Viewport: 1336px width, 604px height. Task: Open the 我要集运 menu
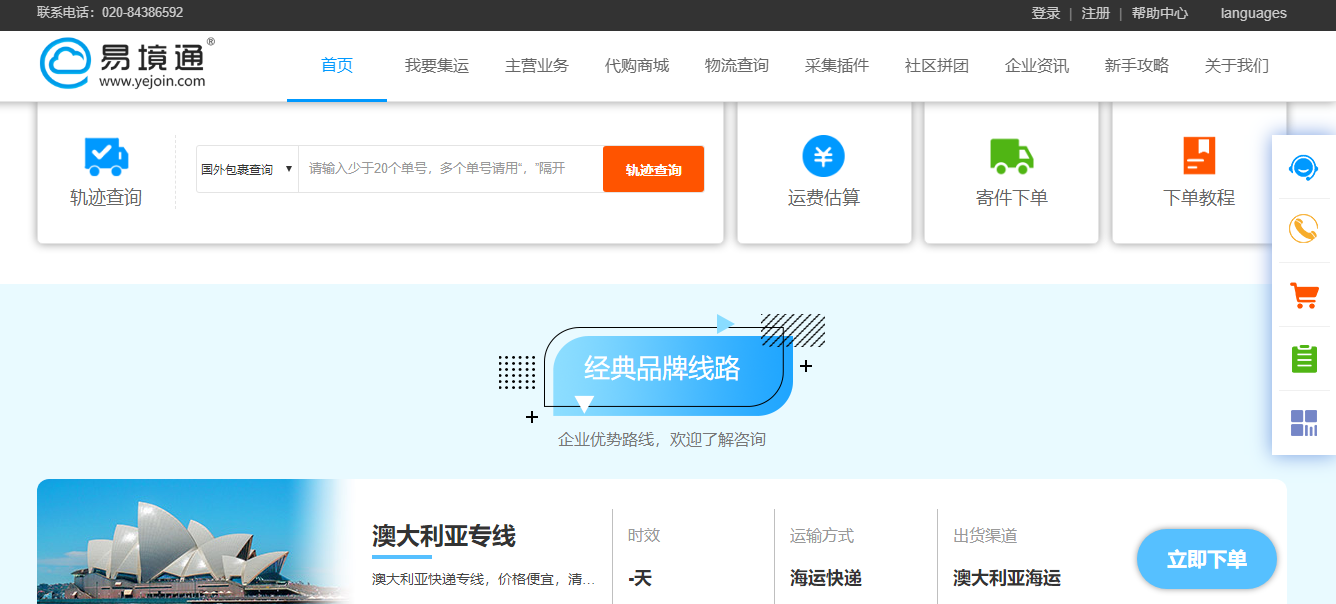pos(437,66)
